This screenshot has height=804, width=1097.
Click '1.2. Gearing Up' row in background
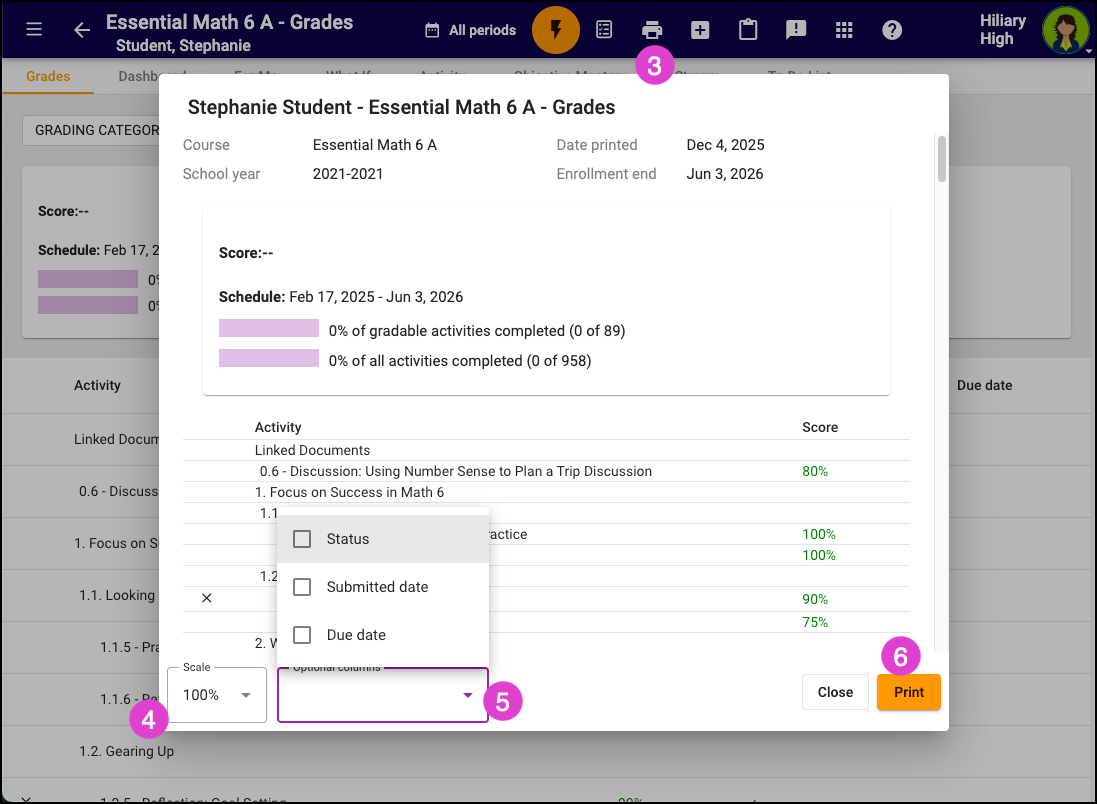click(x=127, y=751)
